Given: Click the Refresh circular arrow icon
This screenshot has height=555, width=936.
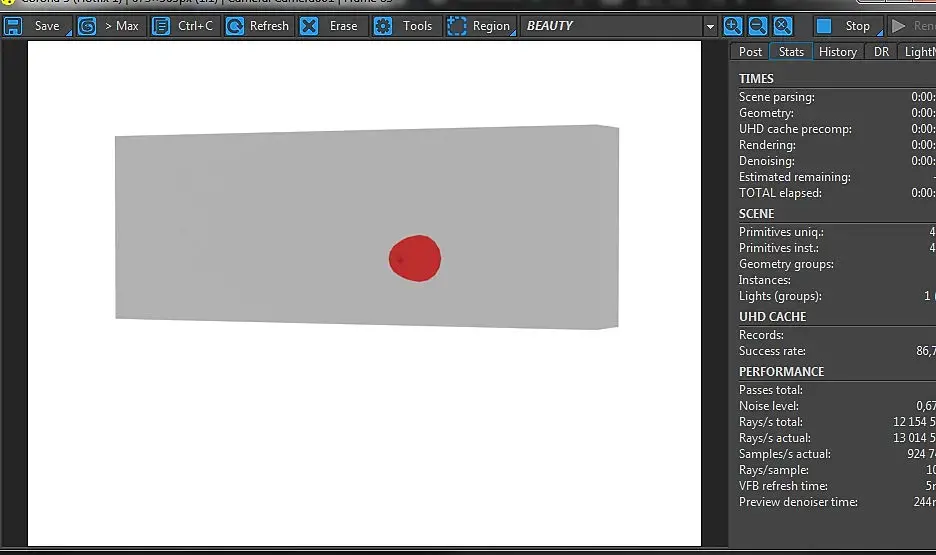Looking at the screenshot, I should (x=235, y=26).
